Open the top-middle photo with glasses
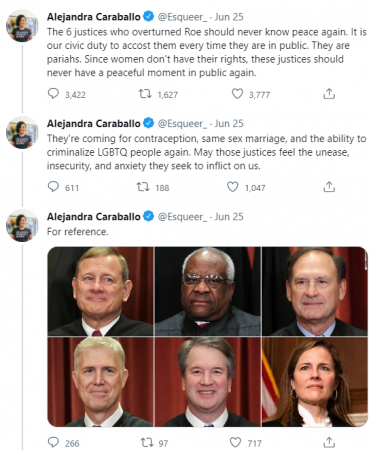371x450 pixels. [x=208, y=291]
